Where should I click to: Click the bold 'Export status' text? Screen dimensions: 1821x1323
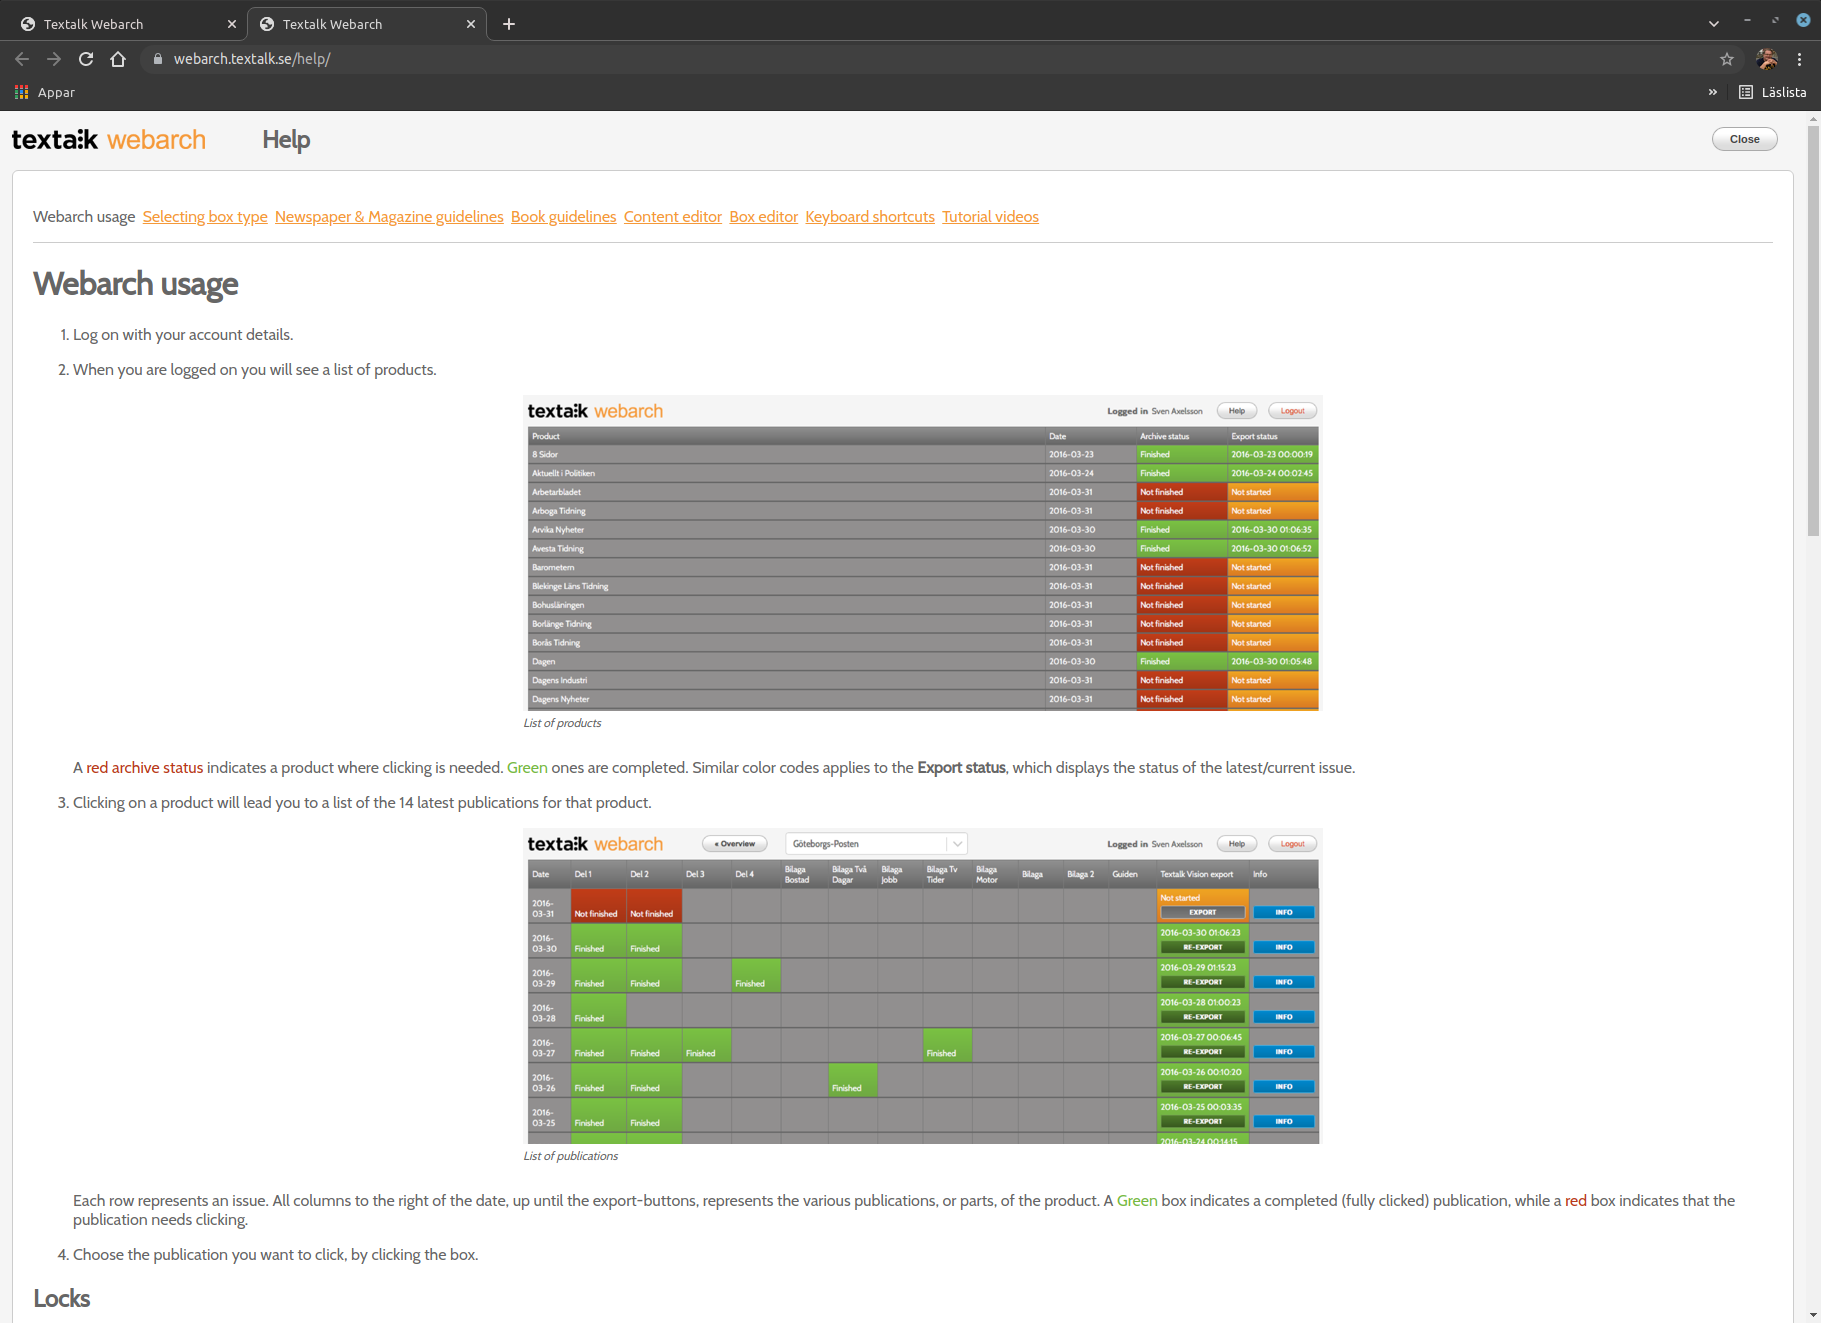961,768
